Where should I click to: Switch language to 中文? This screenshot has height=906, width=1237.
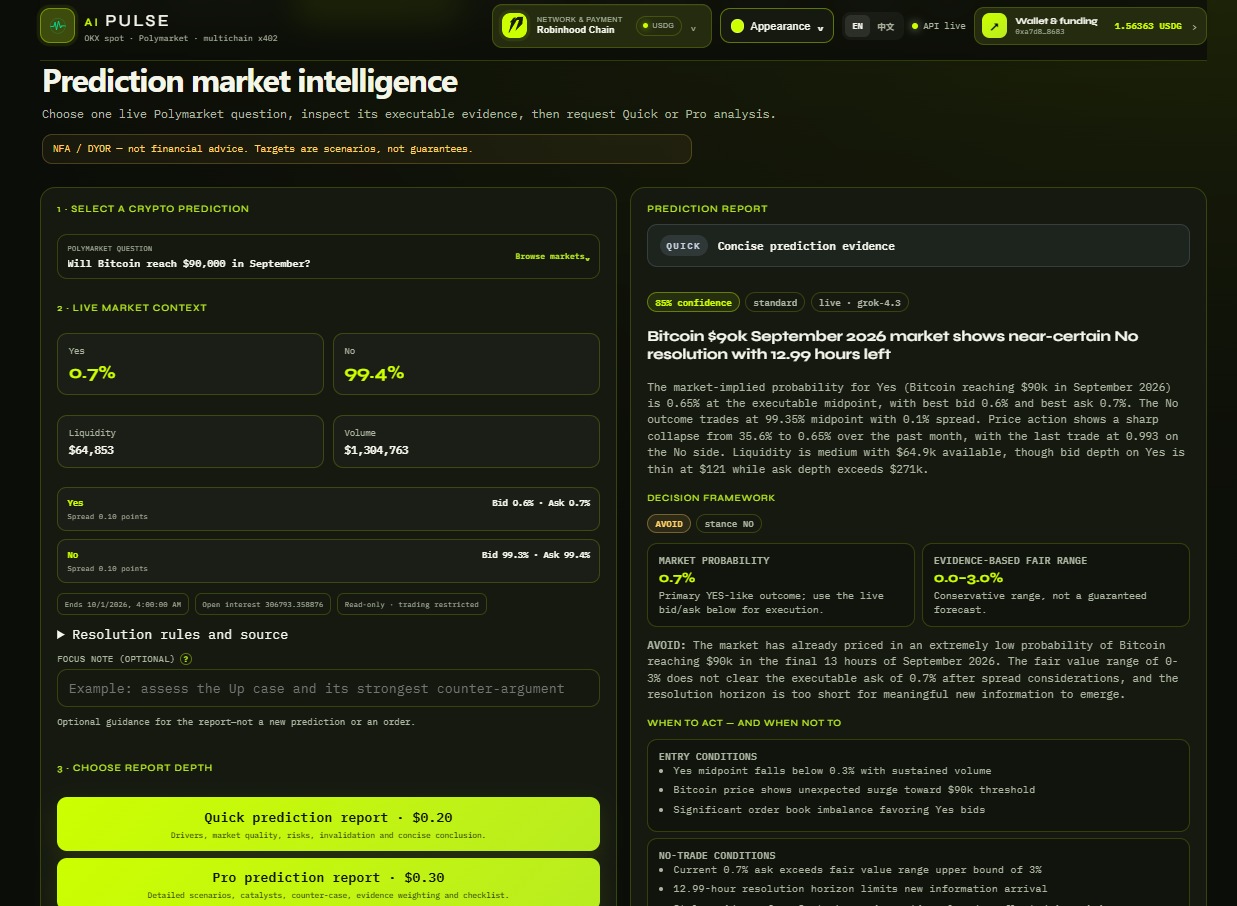click(x=886, y=26)
